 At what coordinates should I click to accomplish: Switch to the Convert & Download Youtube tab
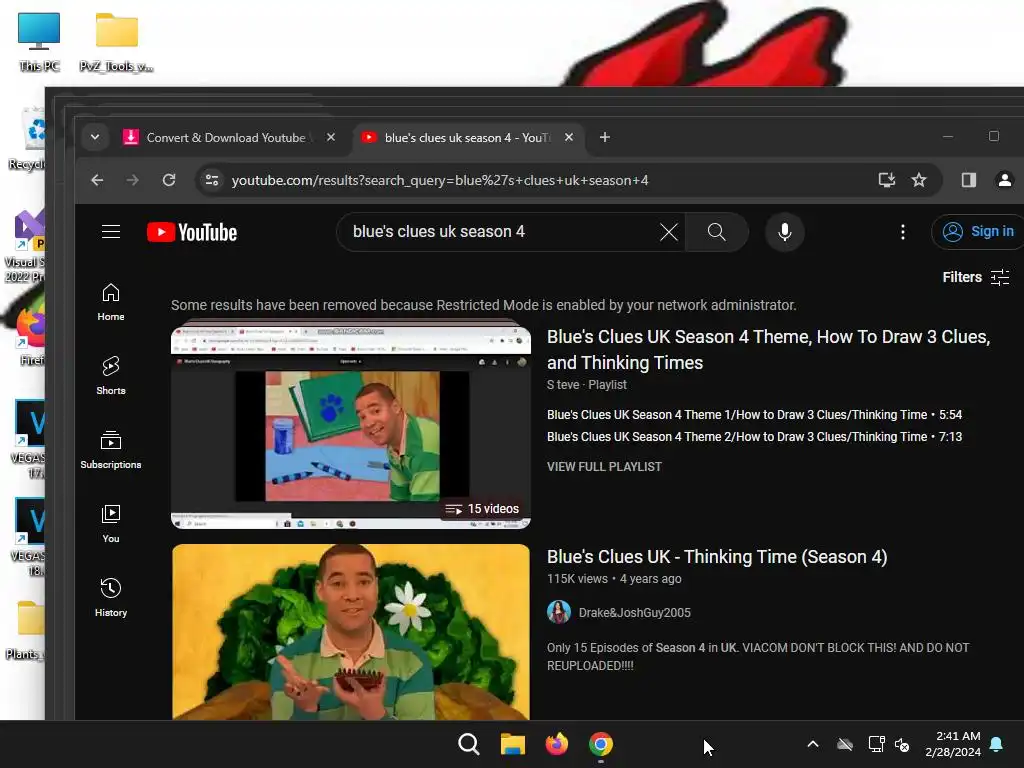click(228, 137)
